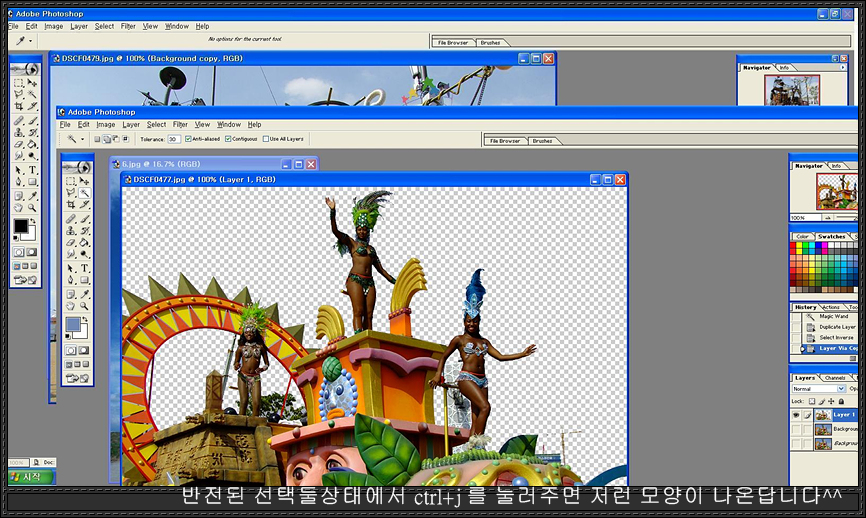Select the Rectangular Marquee tool in outer toolbox
Viewport: 866px width, 518px height.
[x=19, y=82]
